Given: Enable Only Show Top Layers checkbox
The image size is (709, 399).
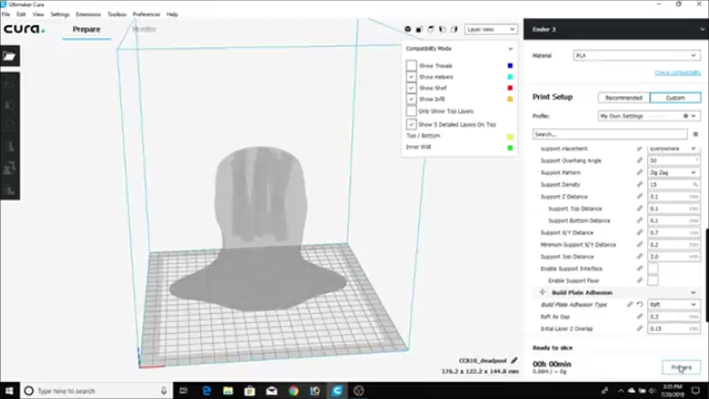Looking at the screenshot, I should pos(411,111).
